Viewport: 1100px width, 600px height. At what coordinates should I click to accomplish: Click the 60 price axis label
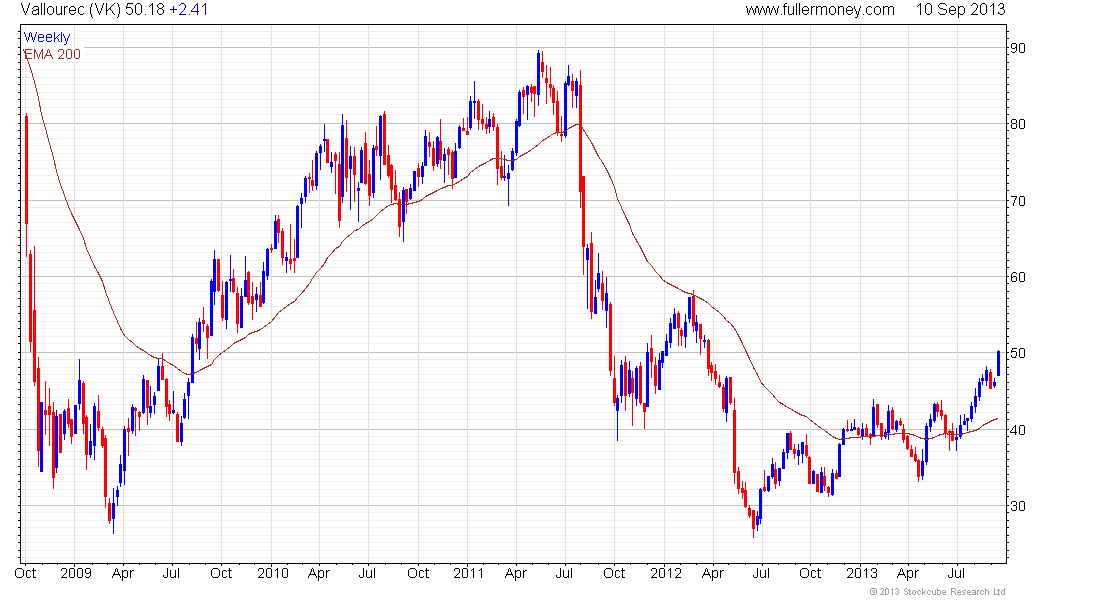pos(1017,277)
